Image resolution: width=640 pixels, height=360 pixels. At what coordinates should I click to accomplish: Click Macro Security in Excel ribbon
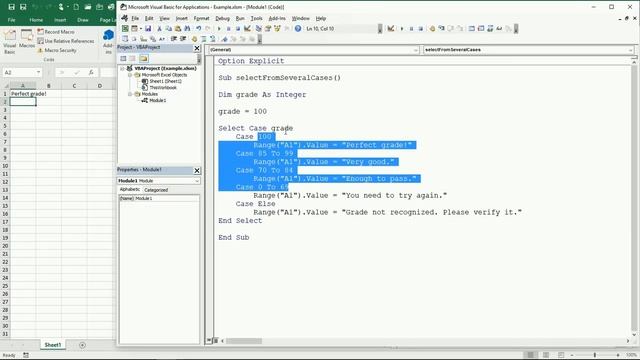click(x=57, y=50)
